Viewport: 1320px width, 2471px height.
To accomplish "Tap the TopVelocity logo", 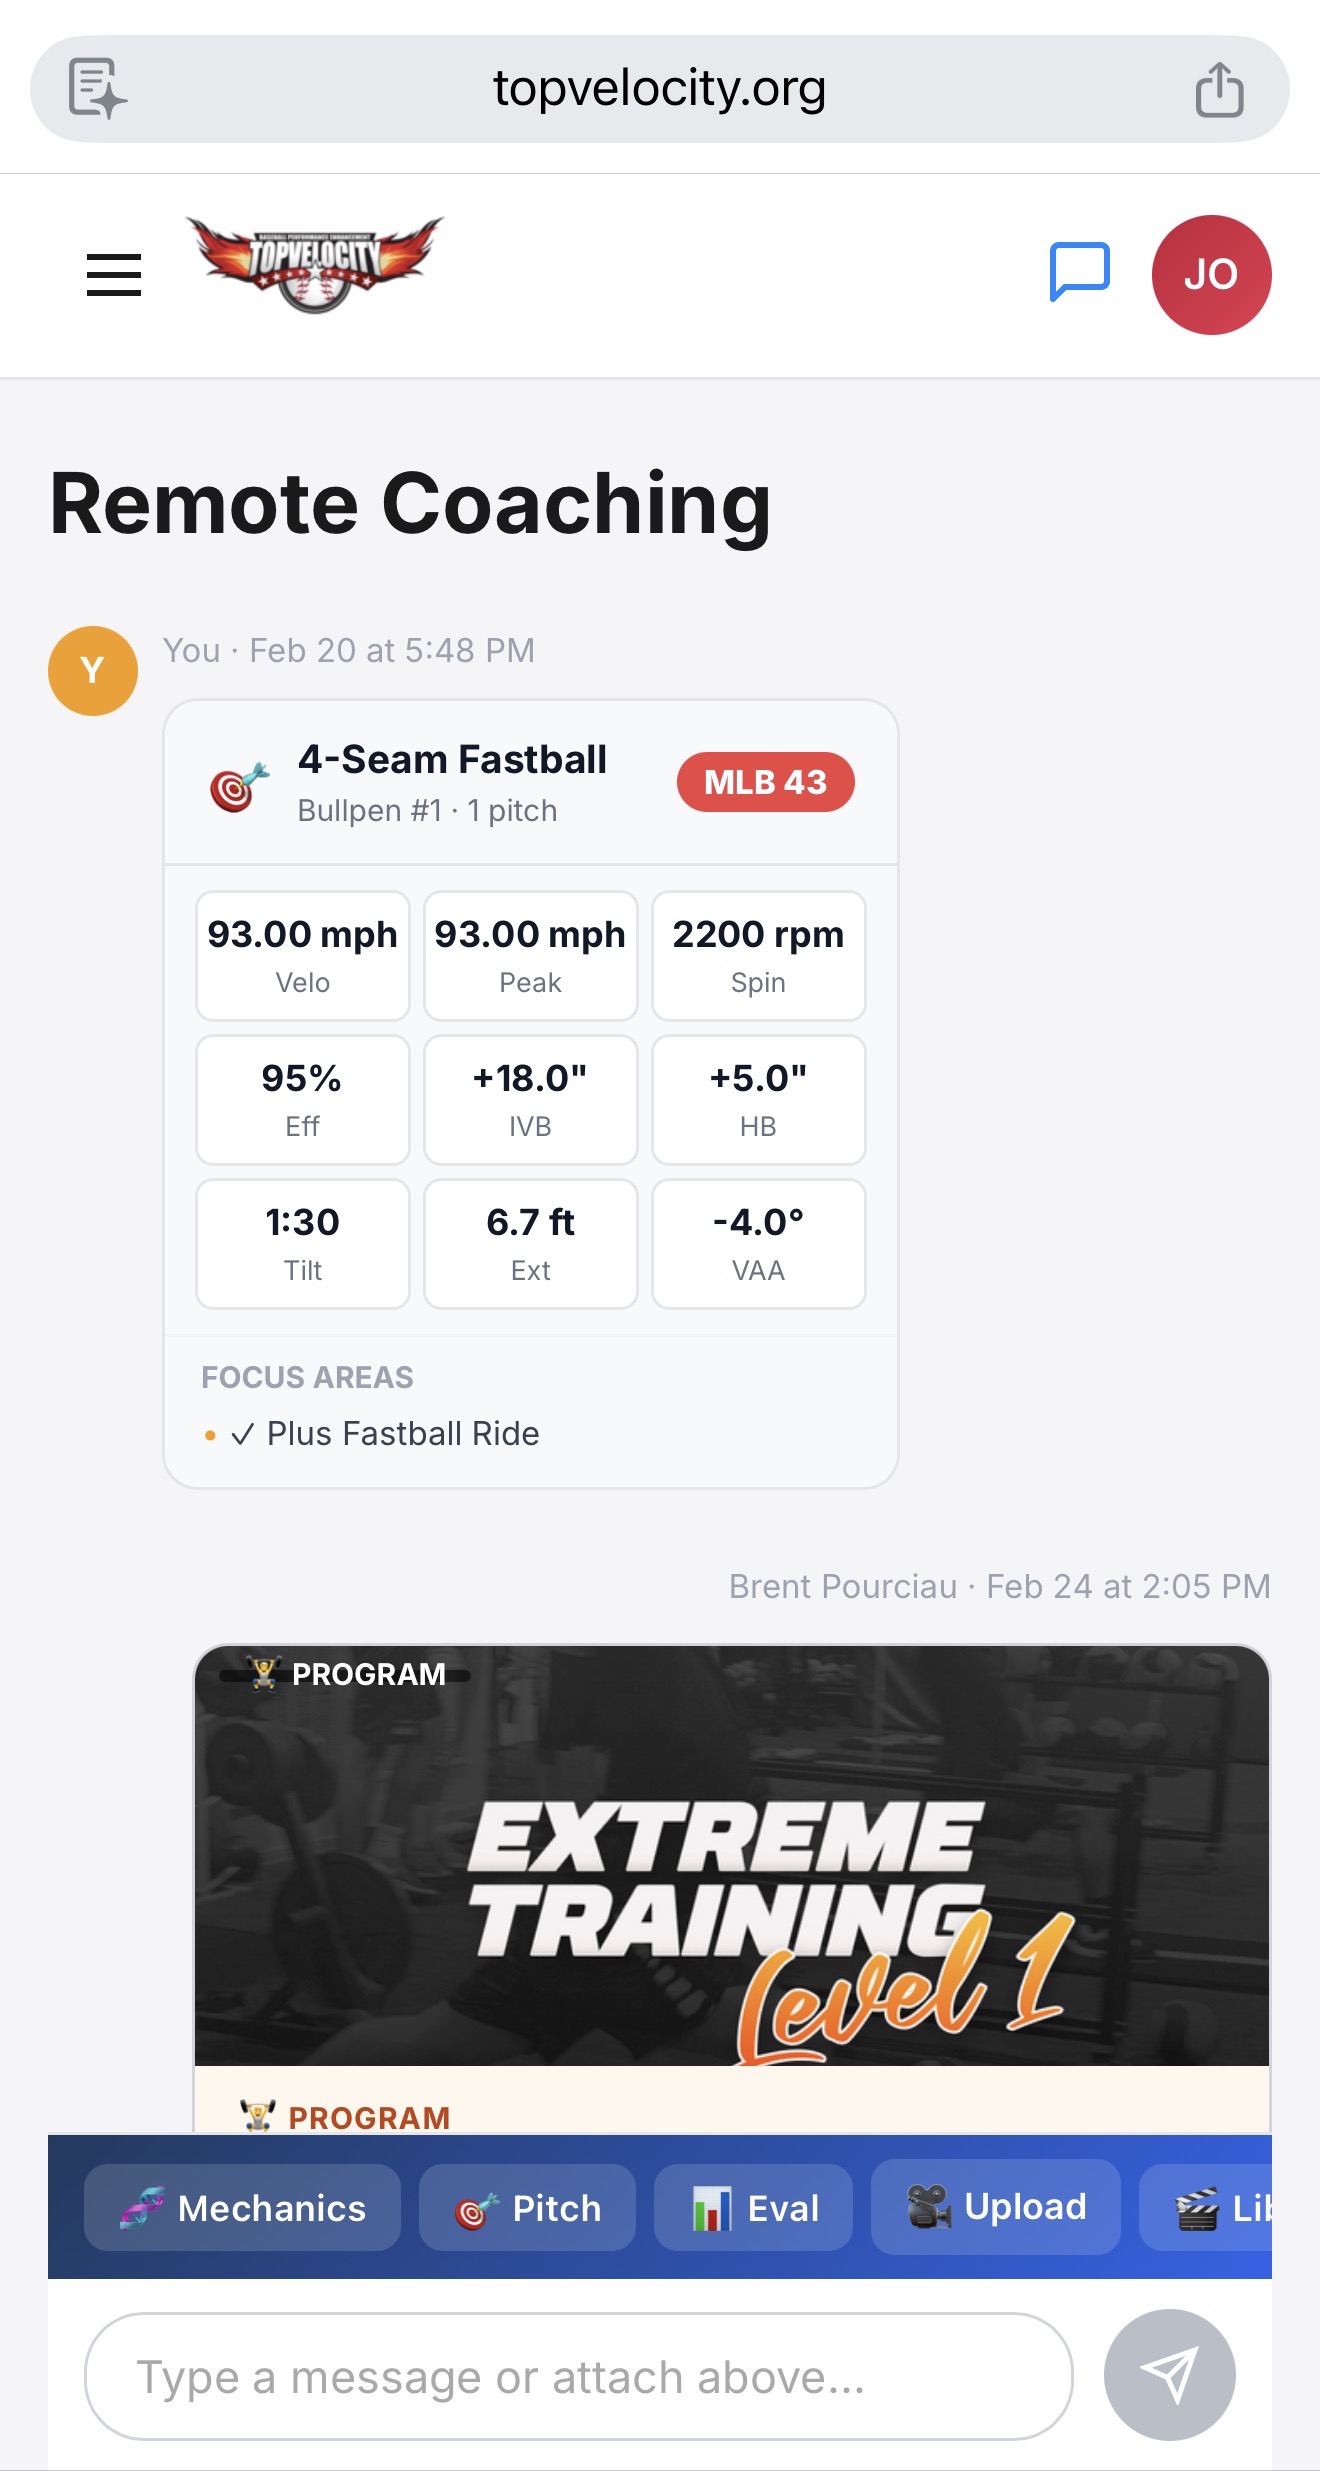I will 314,264.
